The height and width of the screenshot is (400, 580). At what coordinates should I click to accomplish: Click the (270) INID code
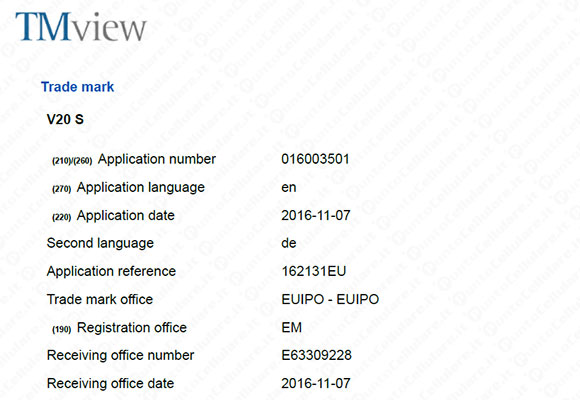pyautogui.click(x=61, y=189)
